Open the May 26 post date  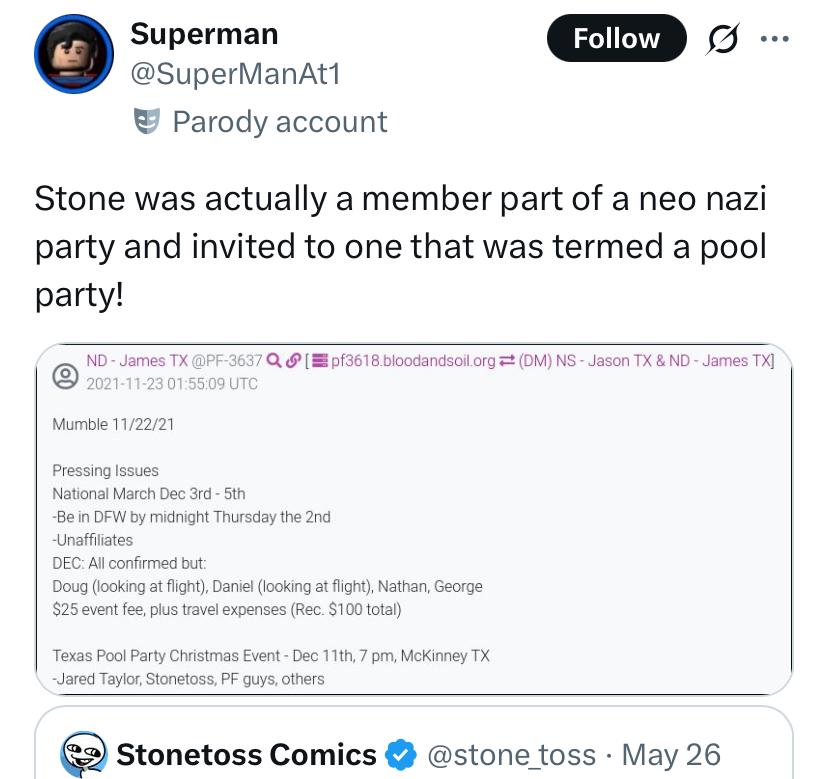671,755
